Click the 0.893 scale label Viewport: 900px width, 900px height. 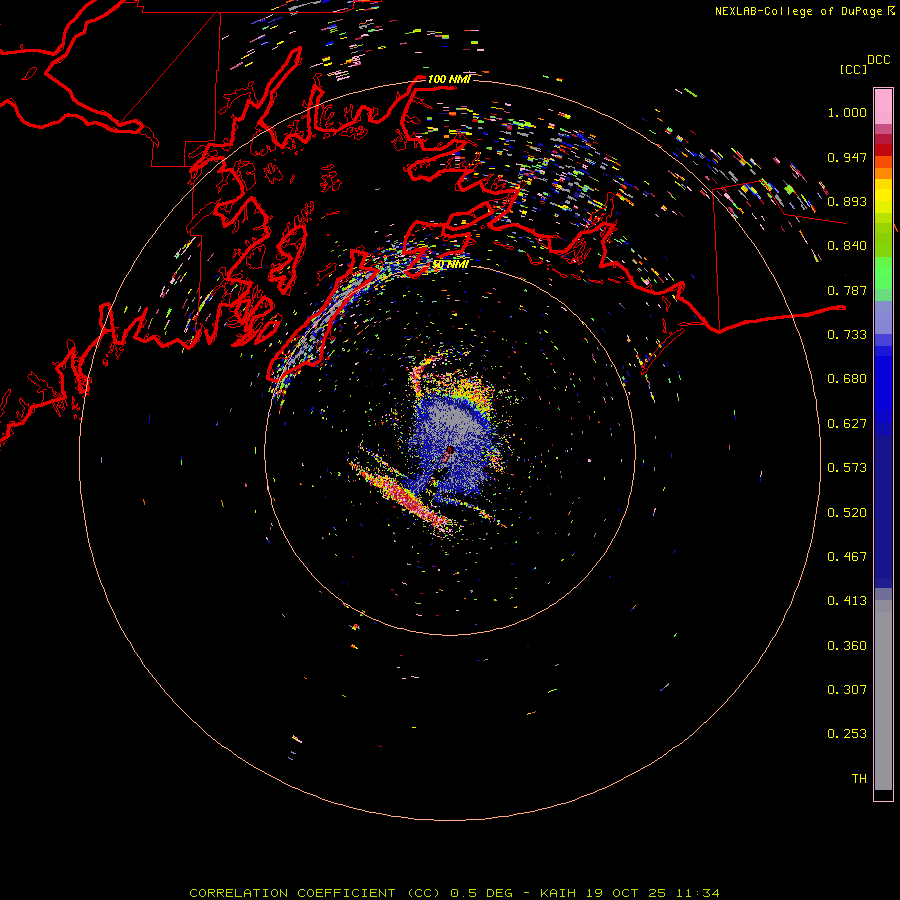point(847,201)
